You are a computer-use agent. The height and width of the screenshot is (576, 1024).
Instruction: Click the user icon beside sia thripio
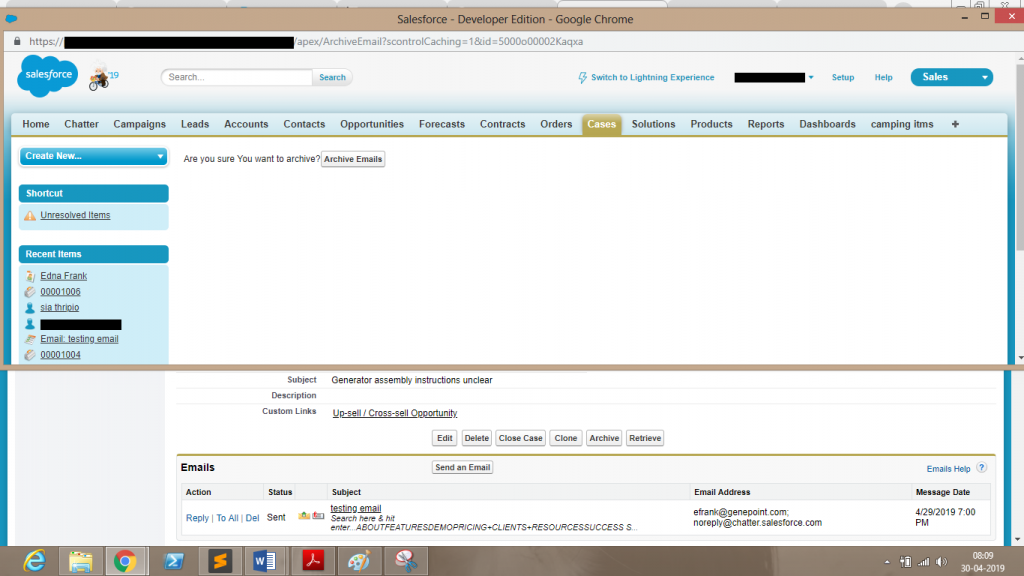[x=30, y=308]
